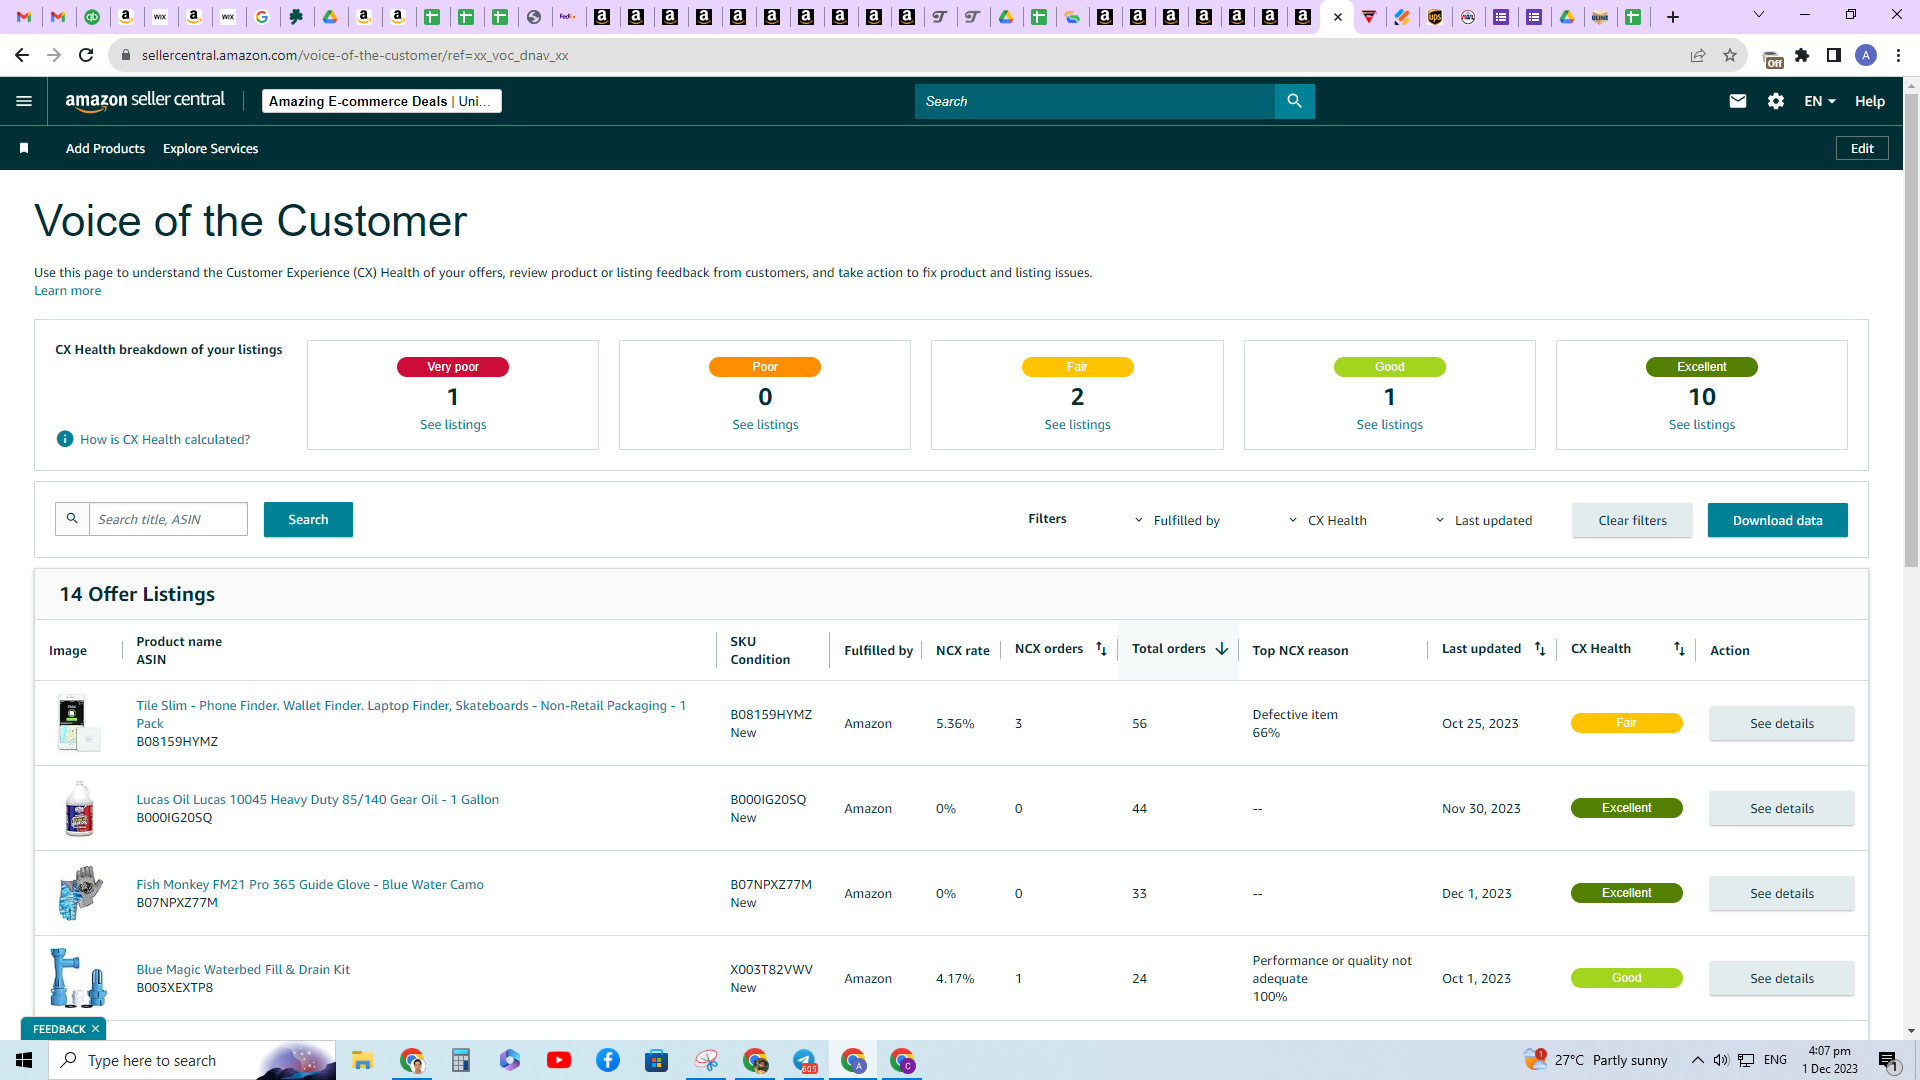Expand the CX Health filter dropdown
The width and height of the screenshot is (1920, 1080).
coord(1327,520)
